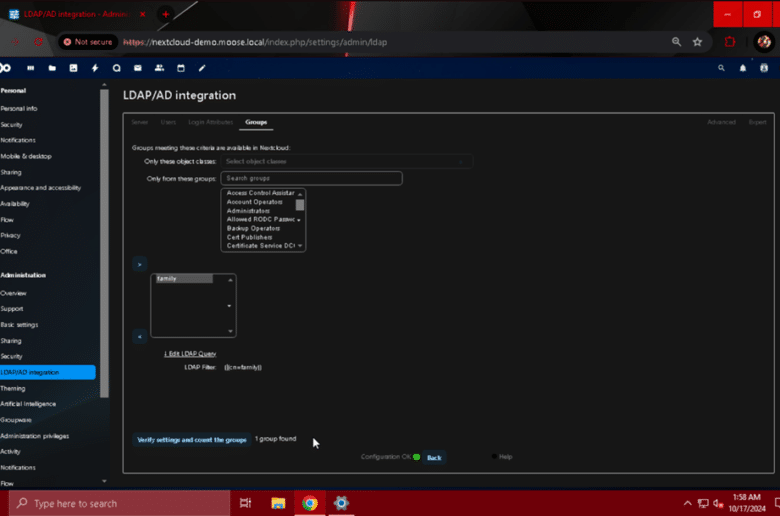780x516 pixels.
Task: Open the Nextcloud logo home link
Action: (5, 68)
